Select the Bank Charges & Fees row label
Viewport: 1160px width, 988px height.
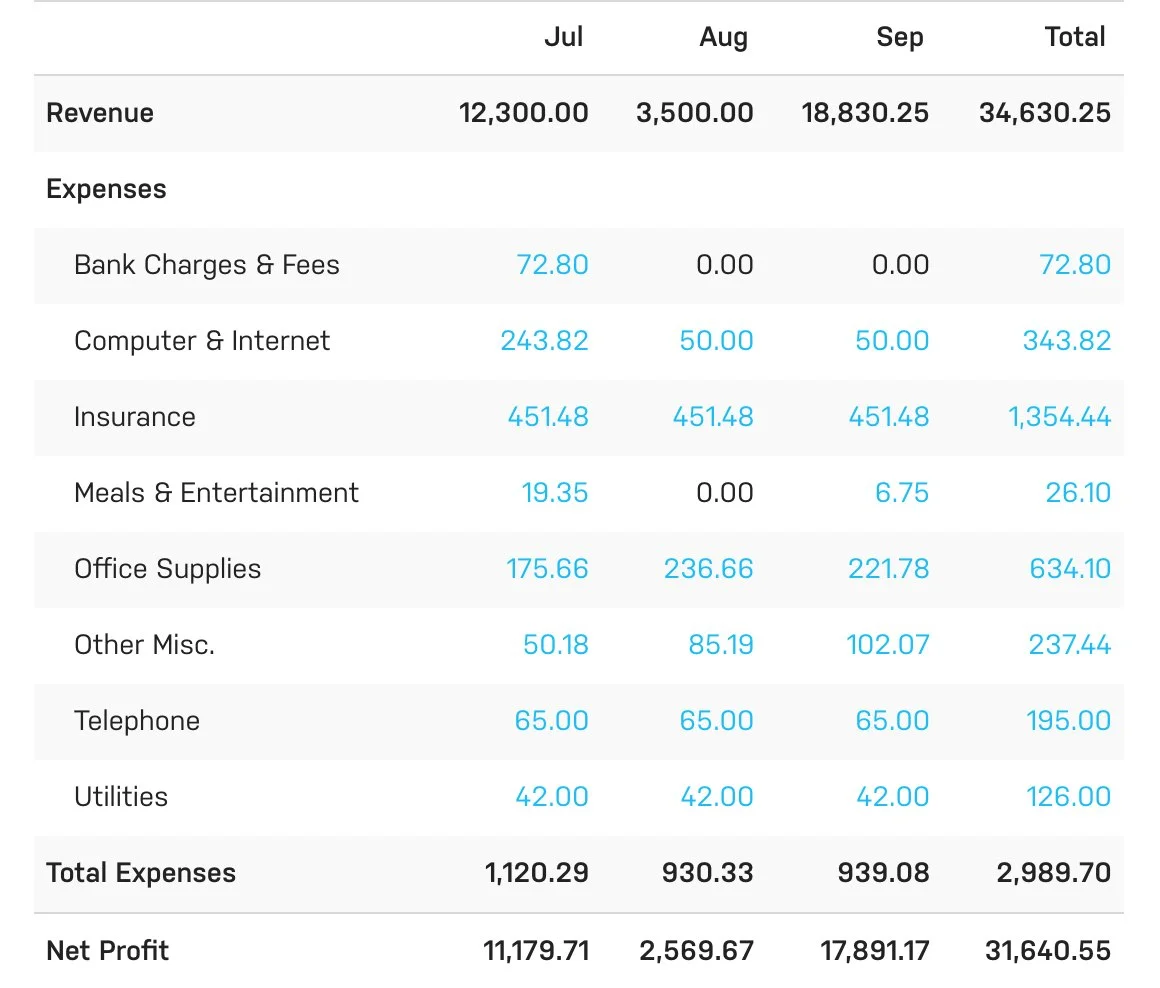click(206, 265)
